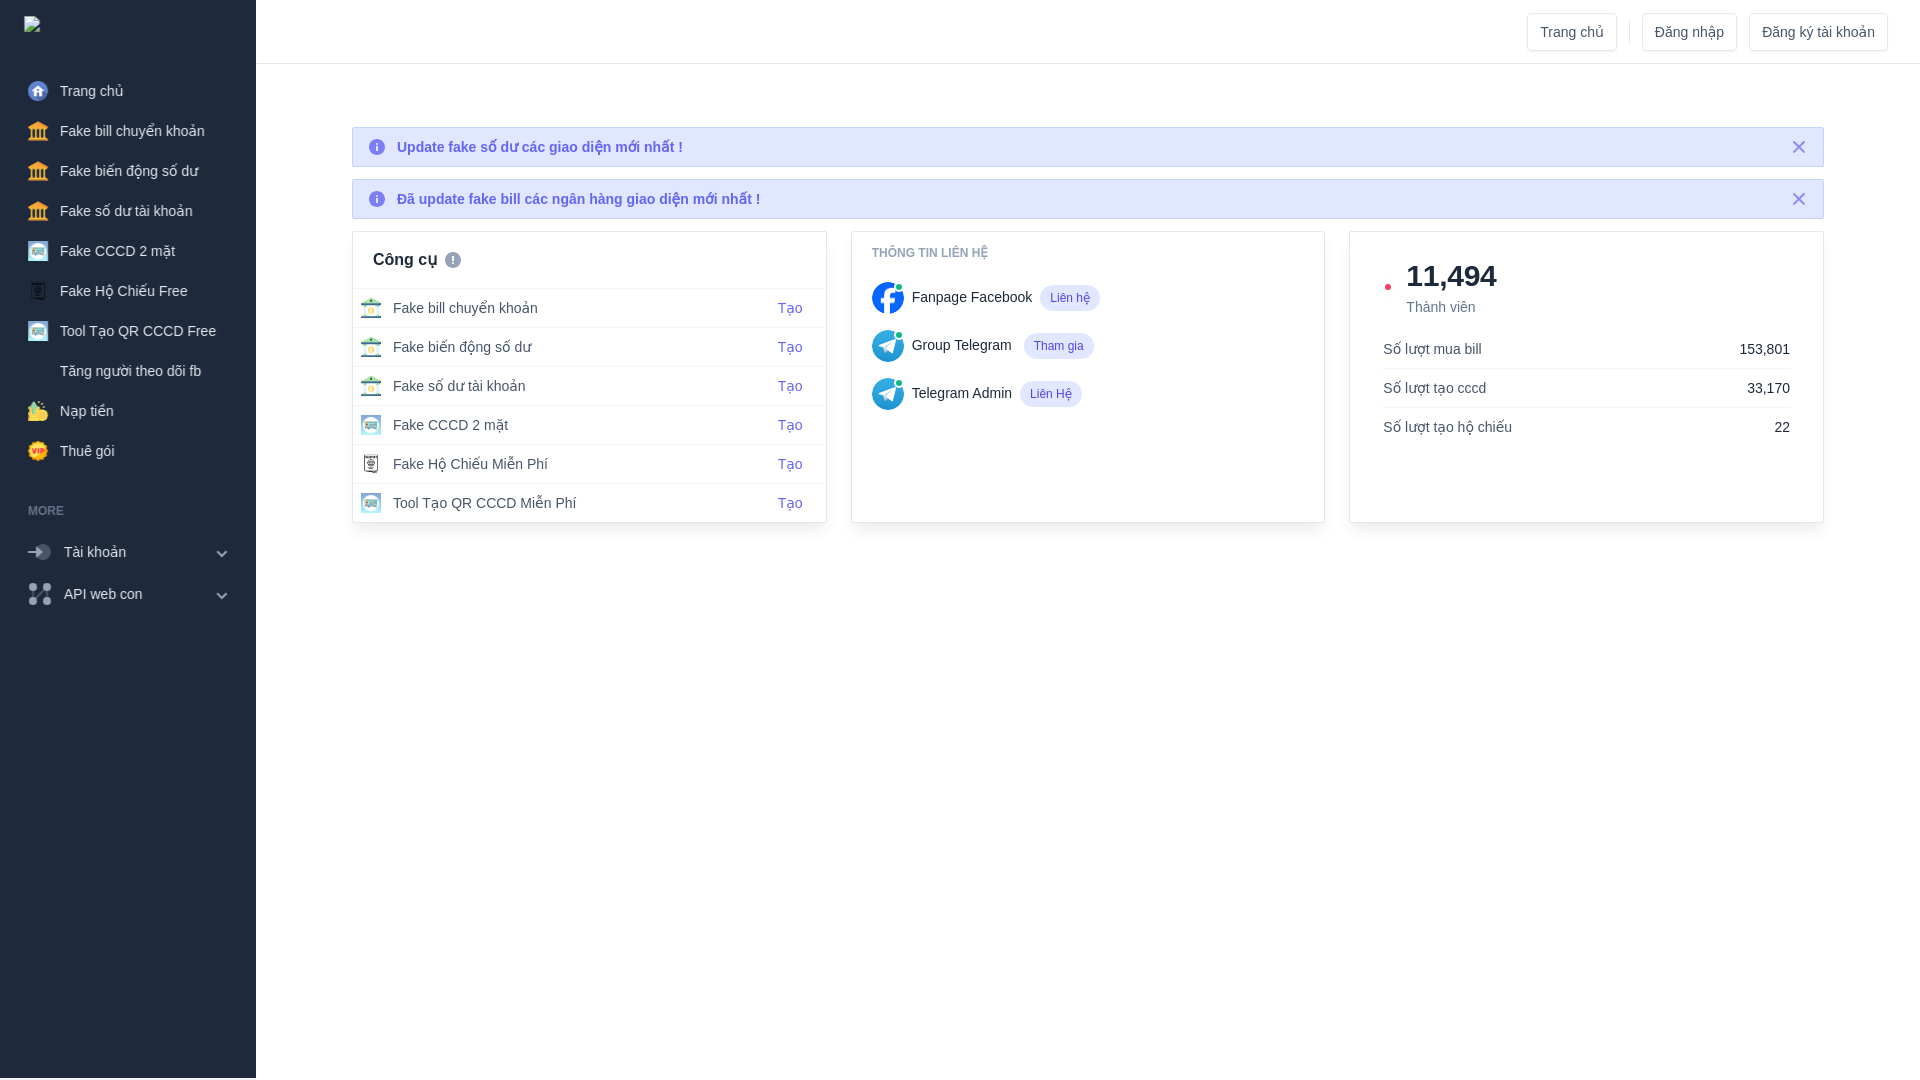Click passport icon for sidebar Fake Hộ Chiếu Free
Viewport: 1920px width, 1080px height.
(x=38, y=291)
